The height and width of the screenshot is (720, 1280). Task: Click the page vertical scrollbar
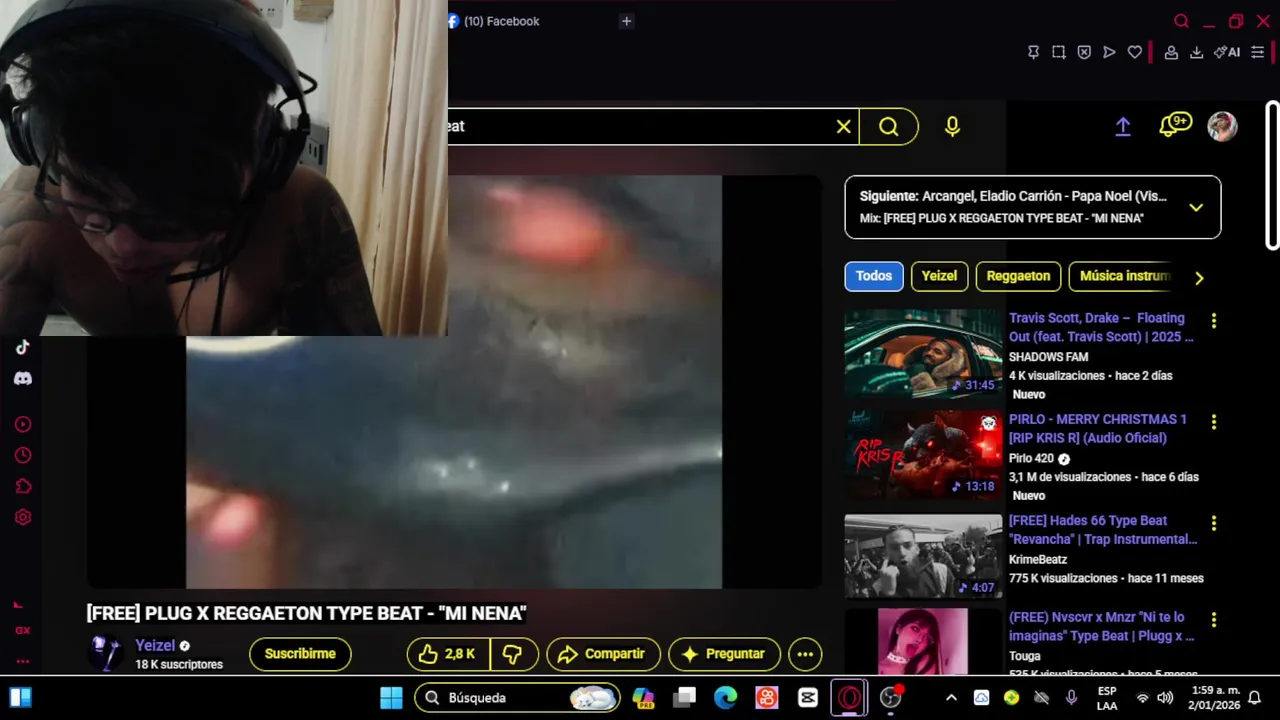1272,175
